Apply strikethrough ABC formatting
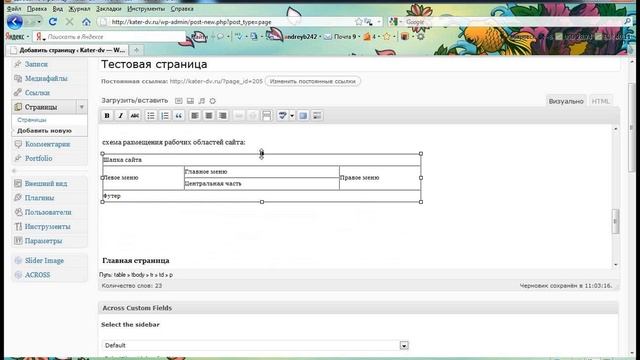 click(x=134, y=116)
